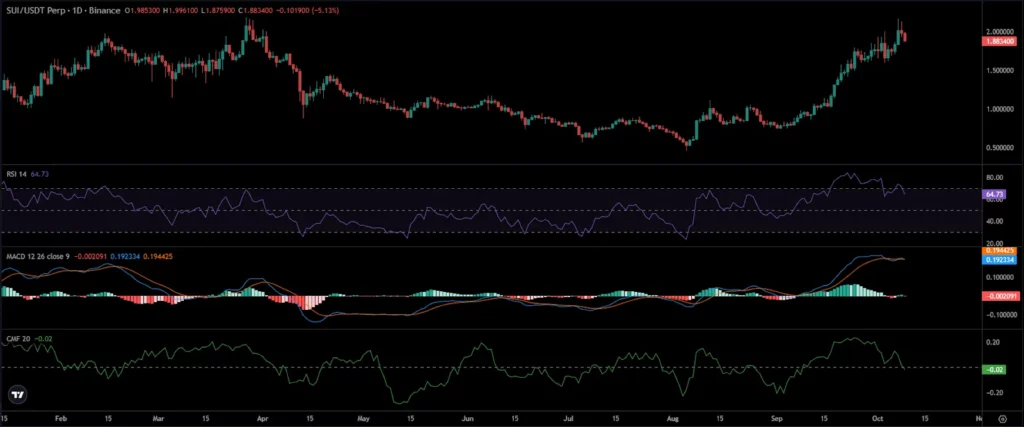Click the red current price label 1.883400

[x=999, y=41]
